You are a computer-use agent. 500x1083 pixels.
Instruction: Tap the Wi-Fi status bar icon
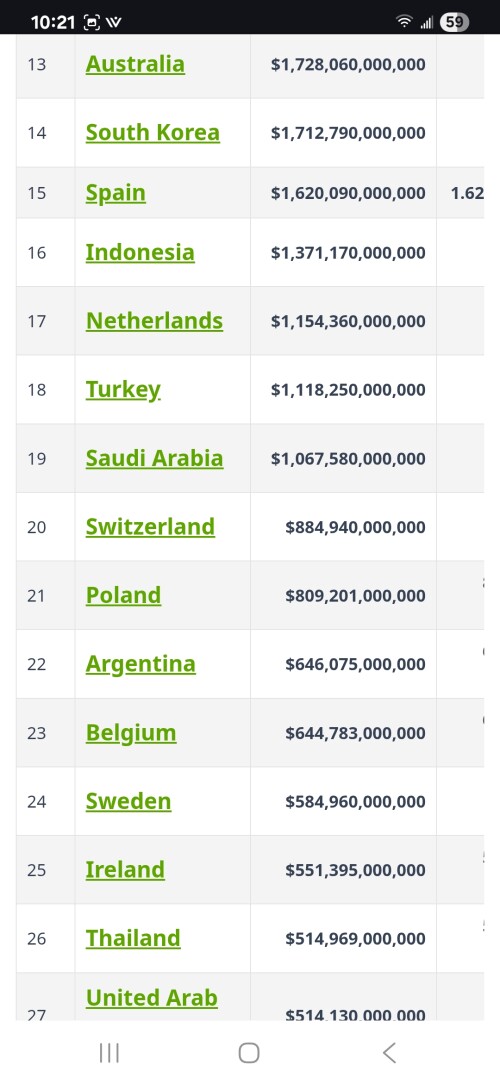point(404,22)
